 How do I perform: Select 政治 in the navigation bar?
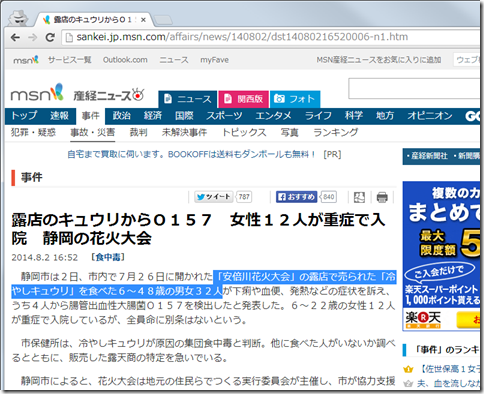[x=121, y=116]
